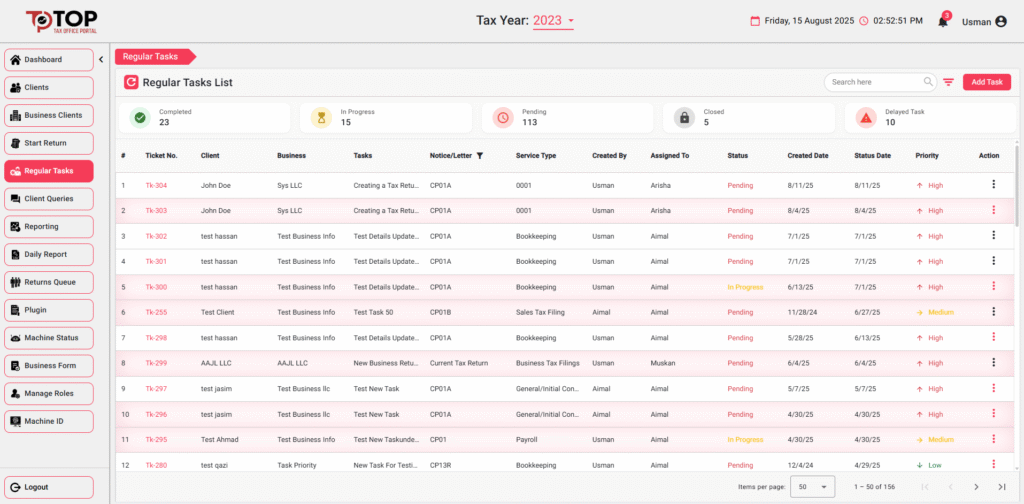The height and width of the screenshot is (504, 1024).
Task: Collapse the sidebar with the chevron arrow
Action: pos(102,59)
